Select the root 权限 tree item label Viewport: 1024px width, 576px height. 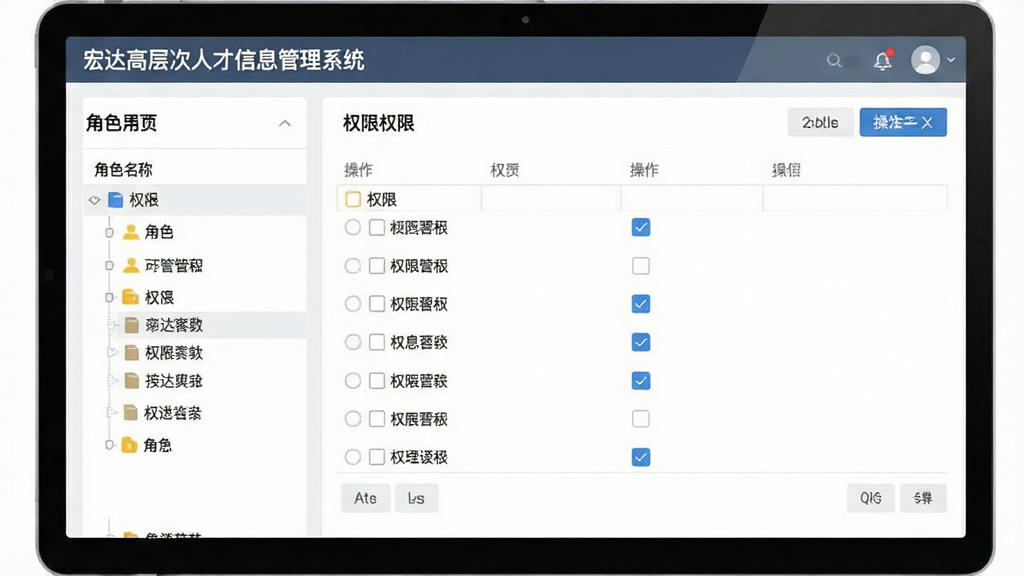pos(144,200)
